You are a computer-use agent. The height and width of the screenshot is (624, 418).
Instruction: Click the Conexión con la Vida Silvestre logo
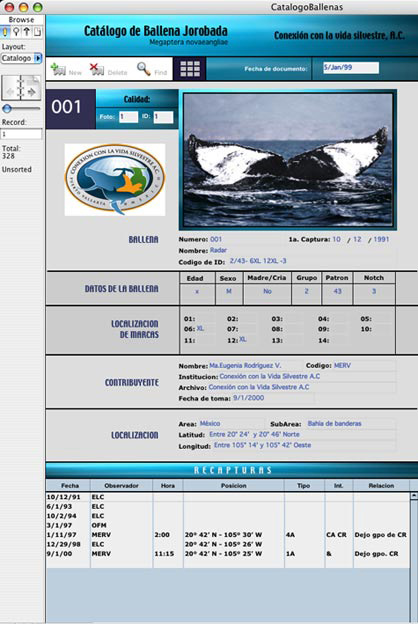click(x=115, y=179)
